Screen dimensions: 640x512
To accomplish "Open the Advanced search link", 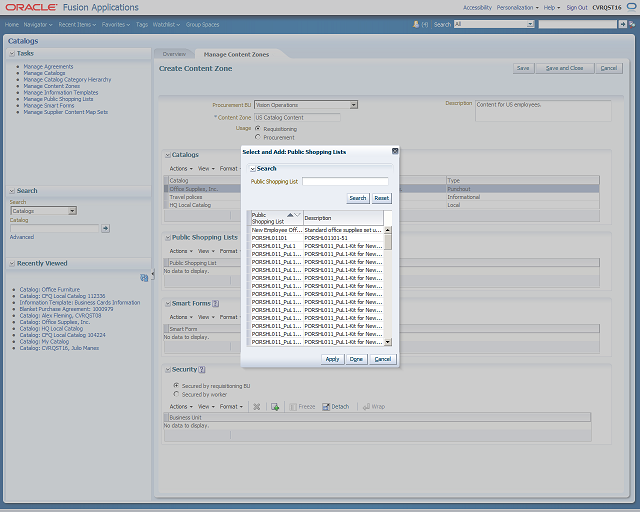I will click(x=22, y=237).
